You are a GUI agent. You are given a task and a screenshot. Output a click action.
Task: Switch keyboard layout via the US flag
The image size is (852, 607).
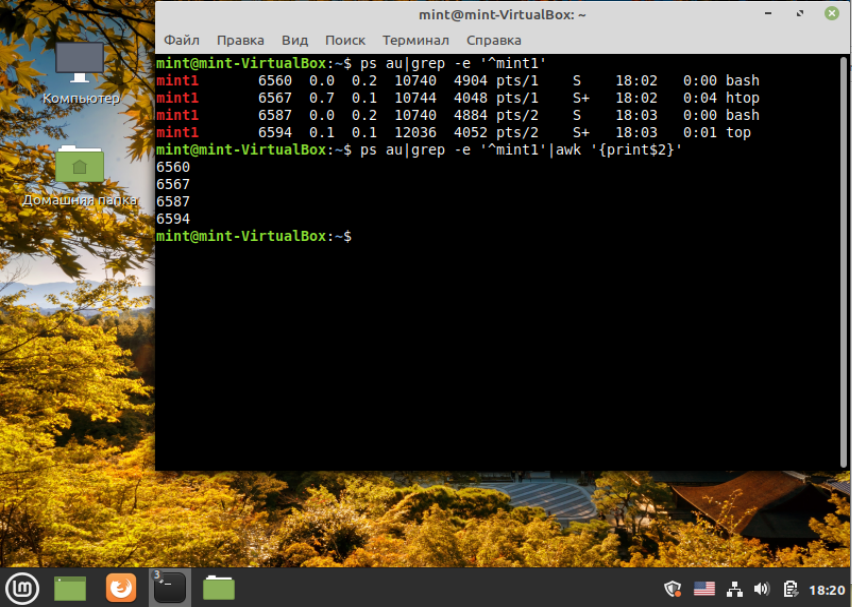tap(704, 589)
